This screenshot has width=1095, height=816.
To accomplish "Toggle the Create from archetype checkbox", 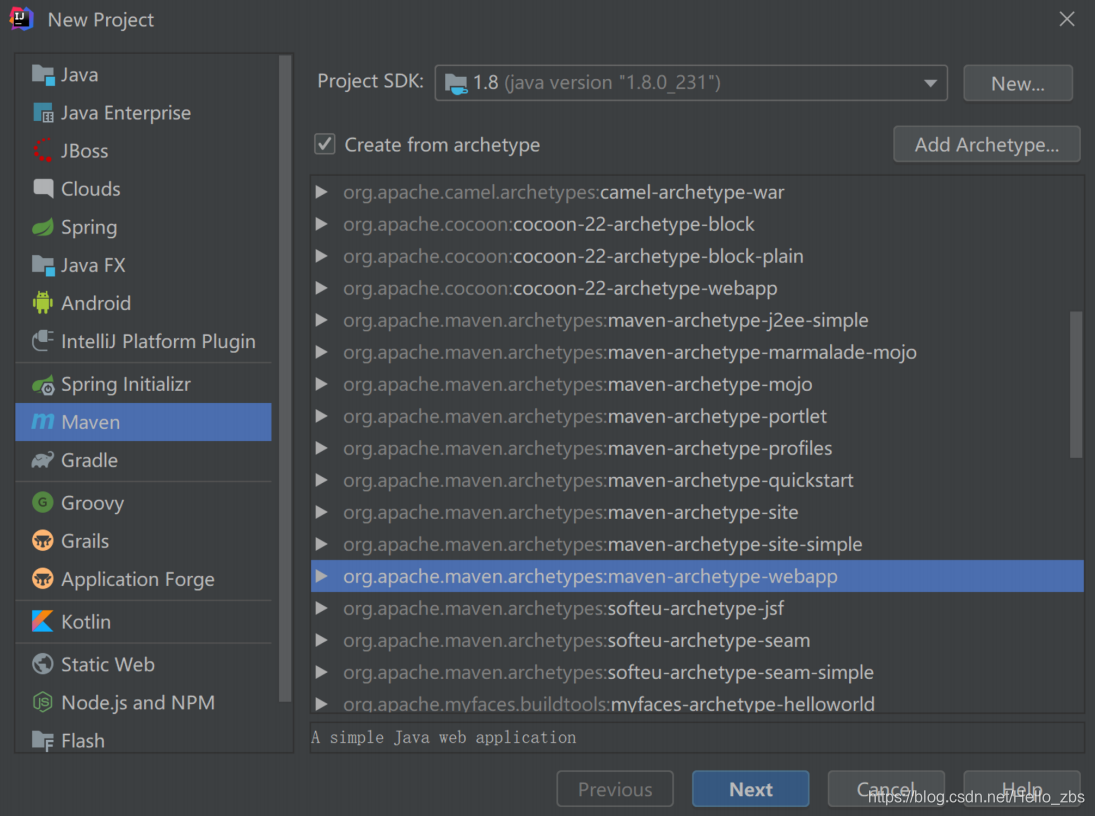I will [325, 145].
